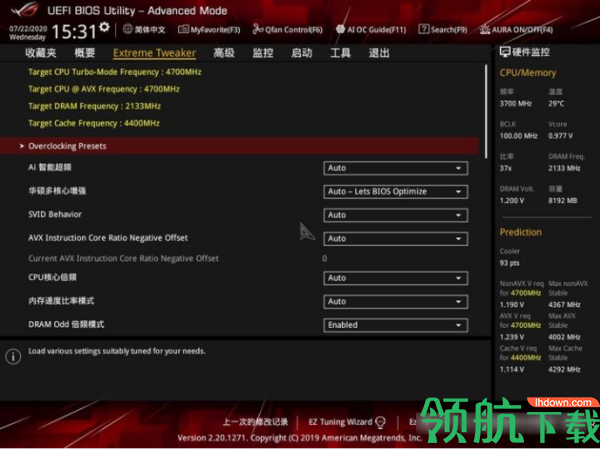600x450 pixels.
Task: Click the CPU/Memory heading in hardware monitor
Action: (x=528, y=73)
